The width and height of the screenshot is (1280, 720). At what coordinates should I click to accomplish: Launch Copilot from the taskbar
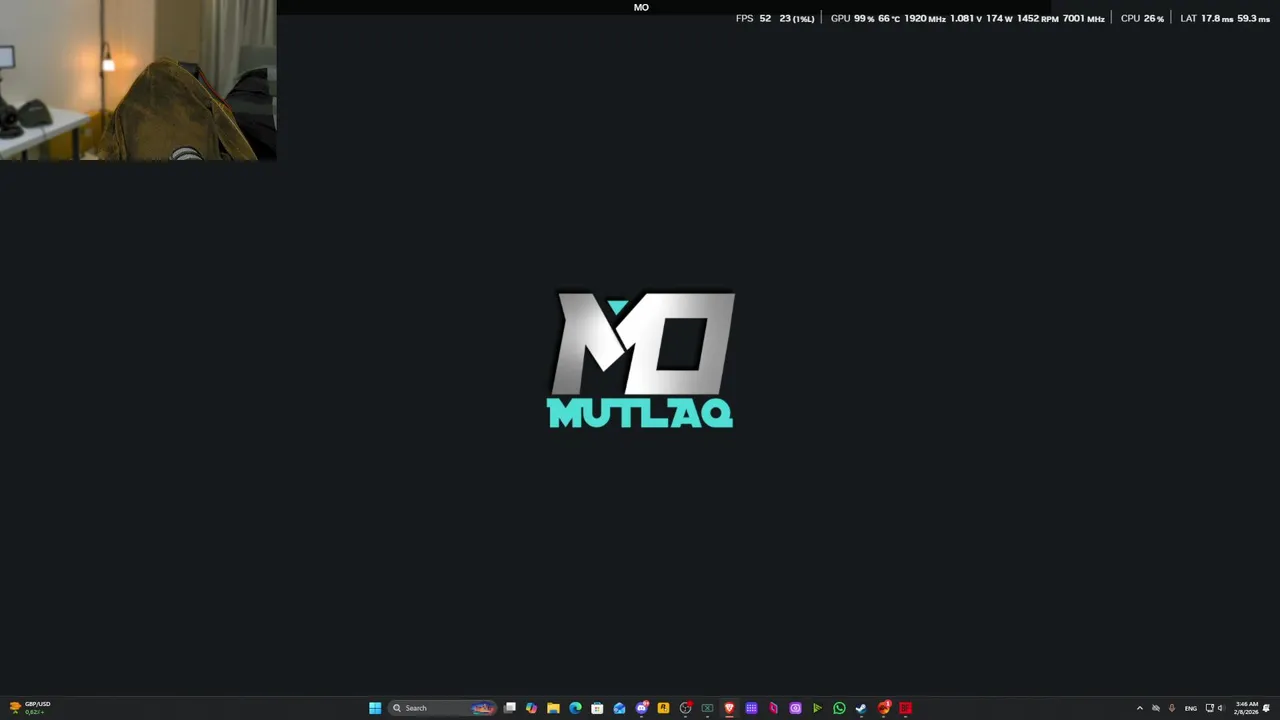pyautogui.click(x=531, y=708)
